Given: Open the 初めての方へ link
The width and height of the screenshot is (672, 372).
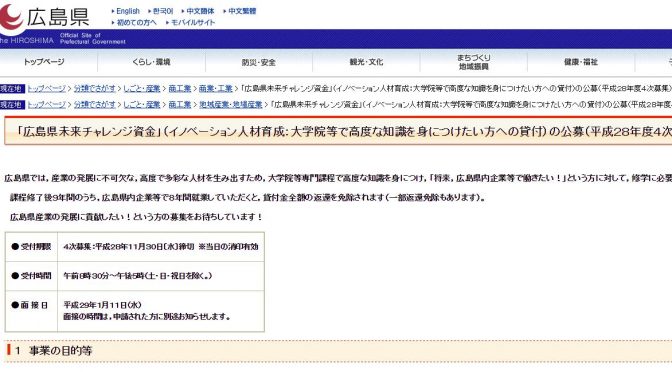Looking at the screenshot, I should (x=136, y=22).
